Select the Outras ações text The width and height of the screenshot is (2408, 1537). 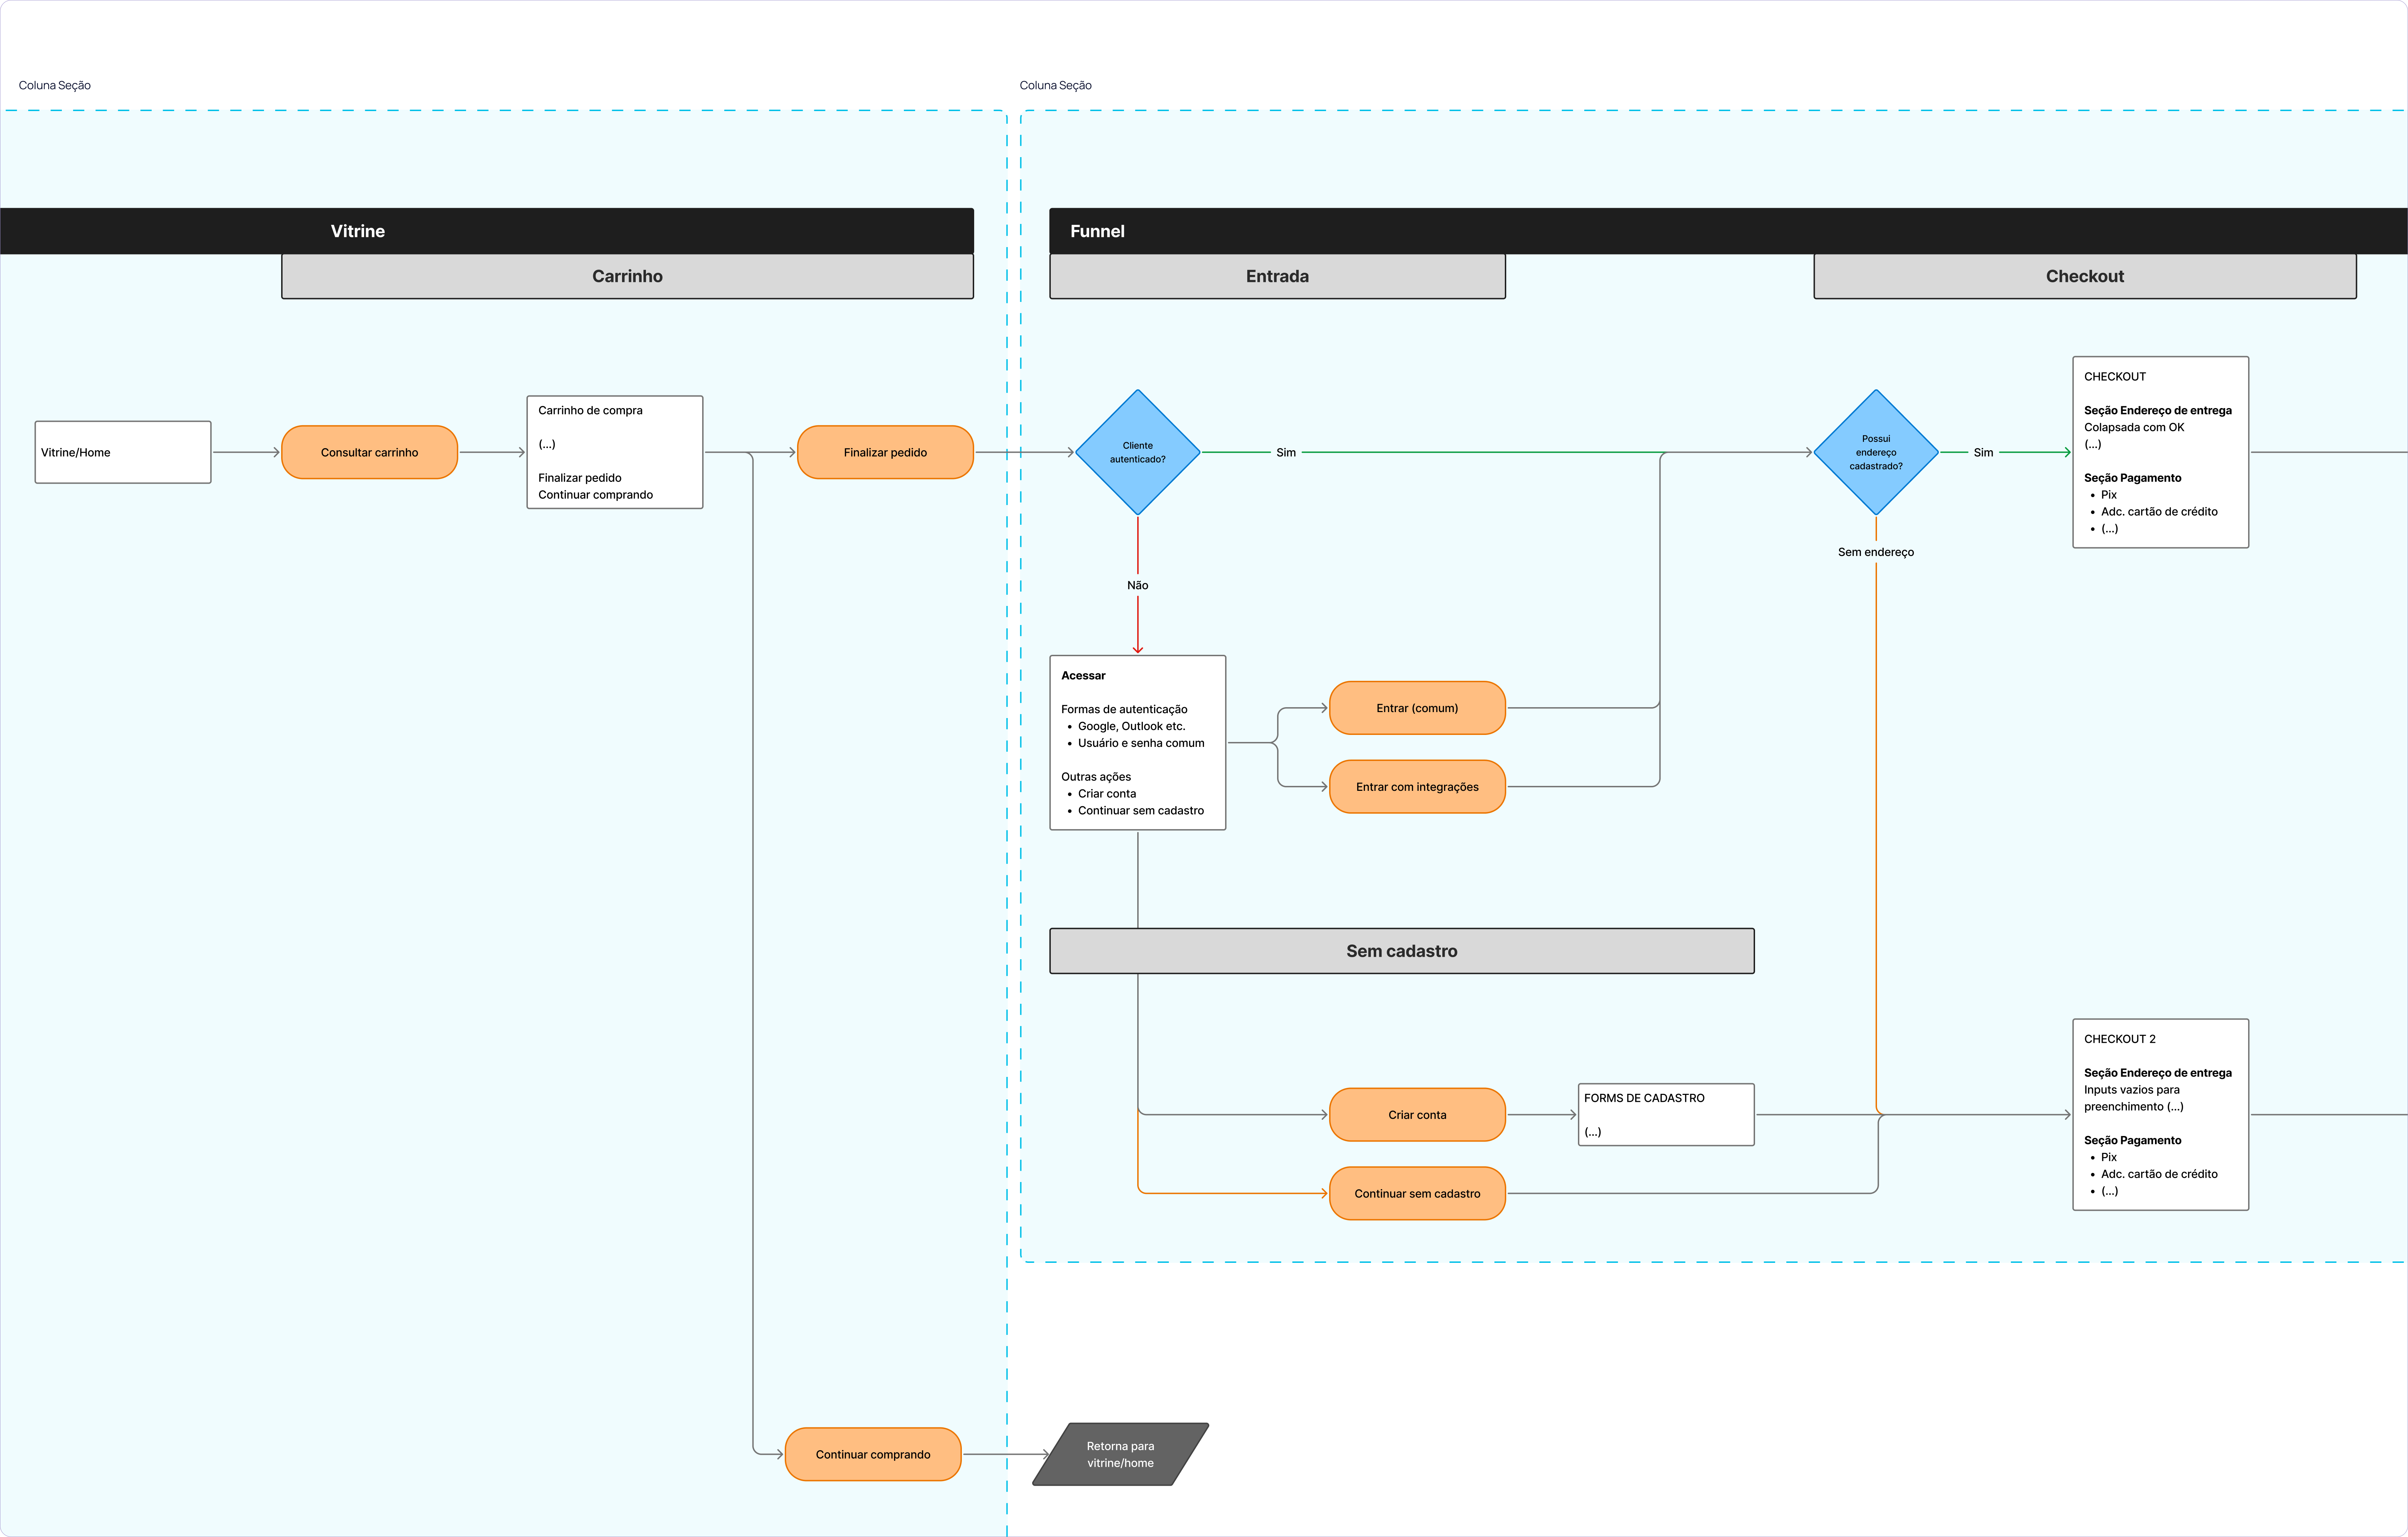coord(1096,777)
